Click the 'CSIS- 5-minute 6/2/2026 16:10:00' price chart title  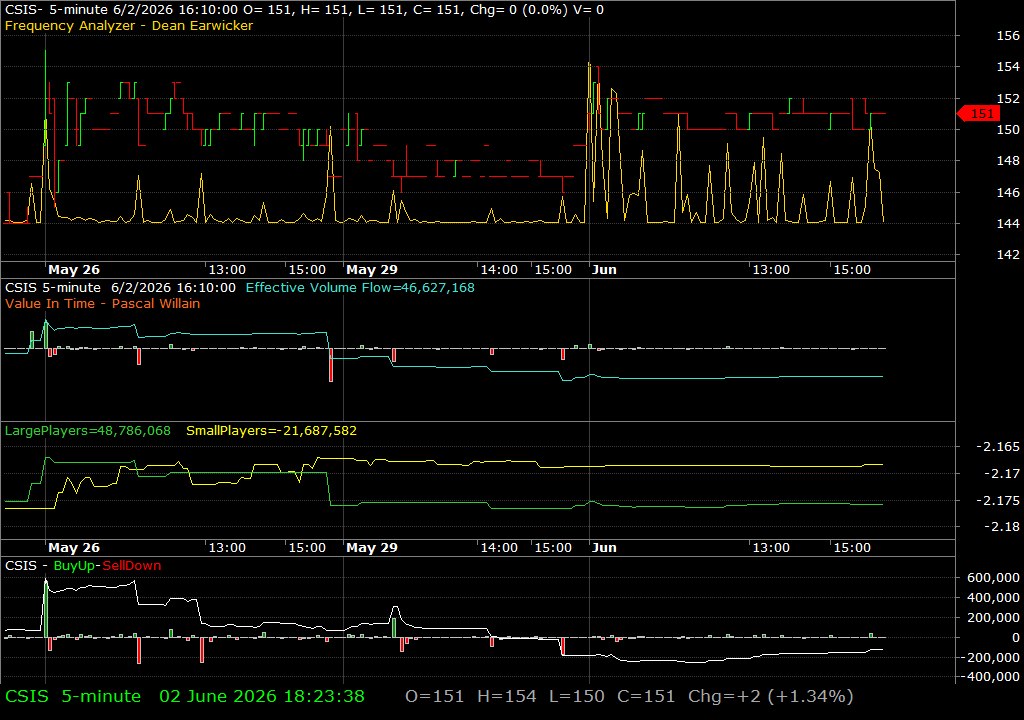[x=121, y=10]
